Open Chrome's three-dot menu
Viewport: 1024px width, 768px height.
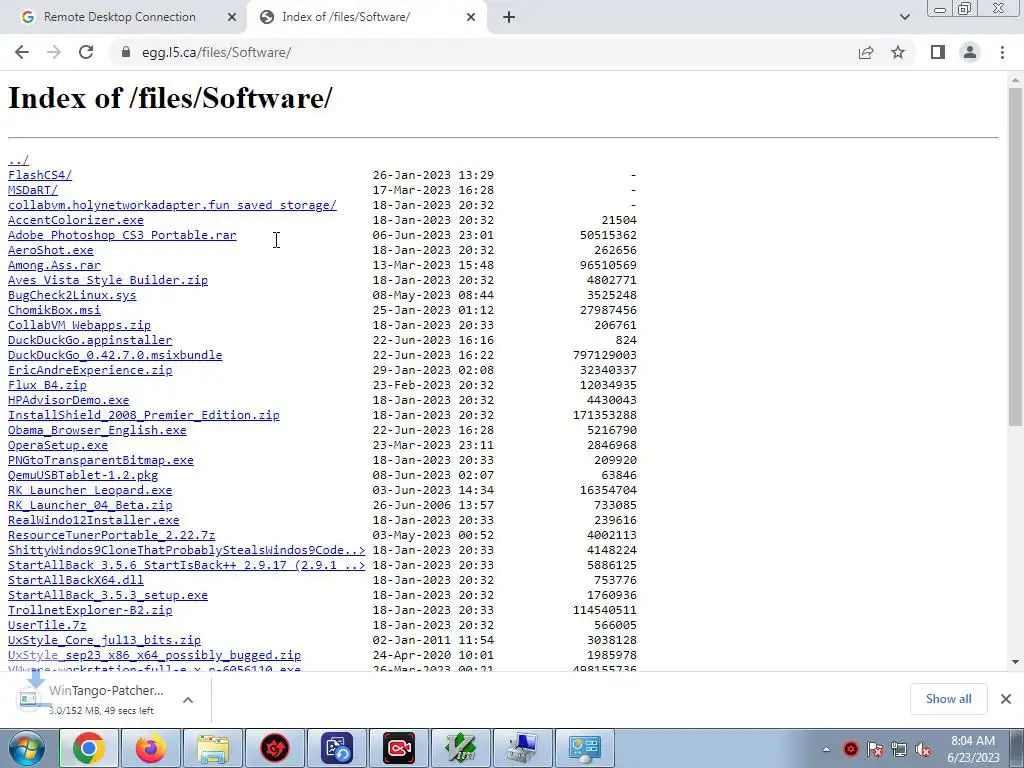click(1002, 52)
